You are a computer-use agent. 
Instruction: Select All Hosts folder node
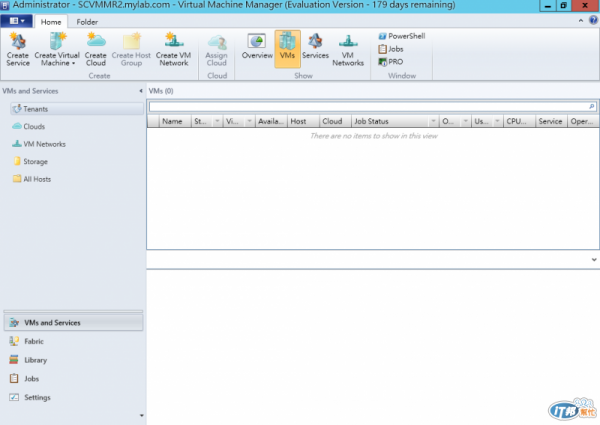pyautogui.click(x=32, y=179)
